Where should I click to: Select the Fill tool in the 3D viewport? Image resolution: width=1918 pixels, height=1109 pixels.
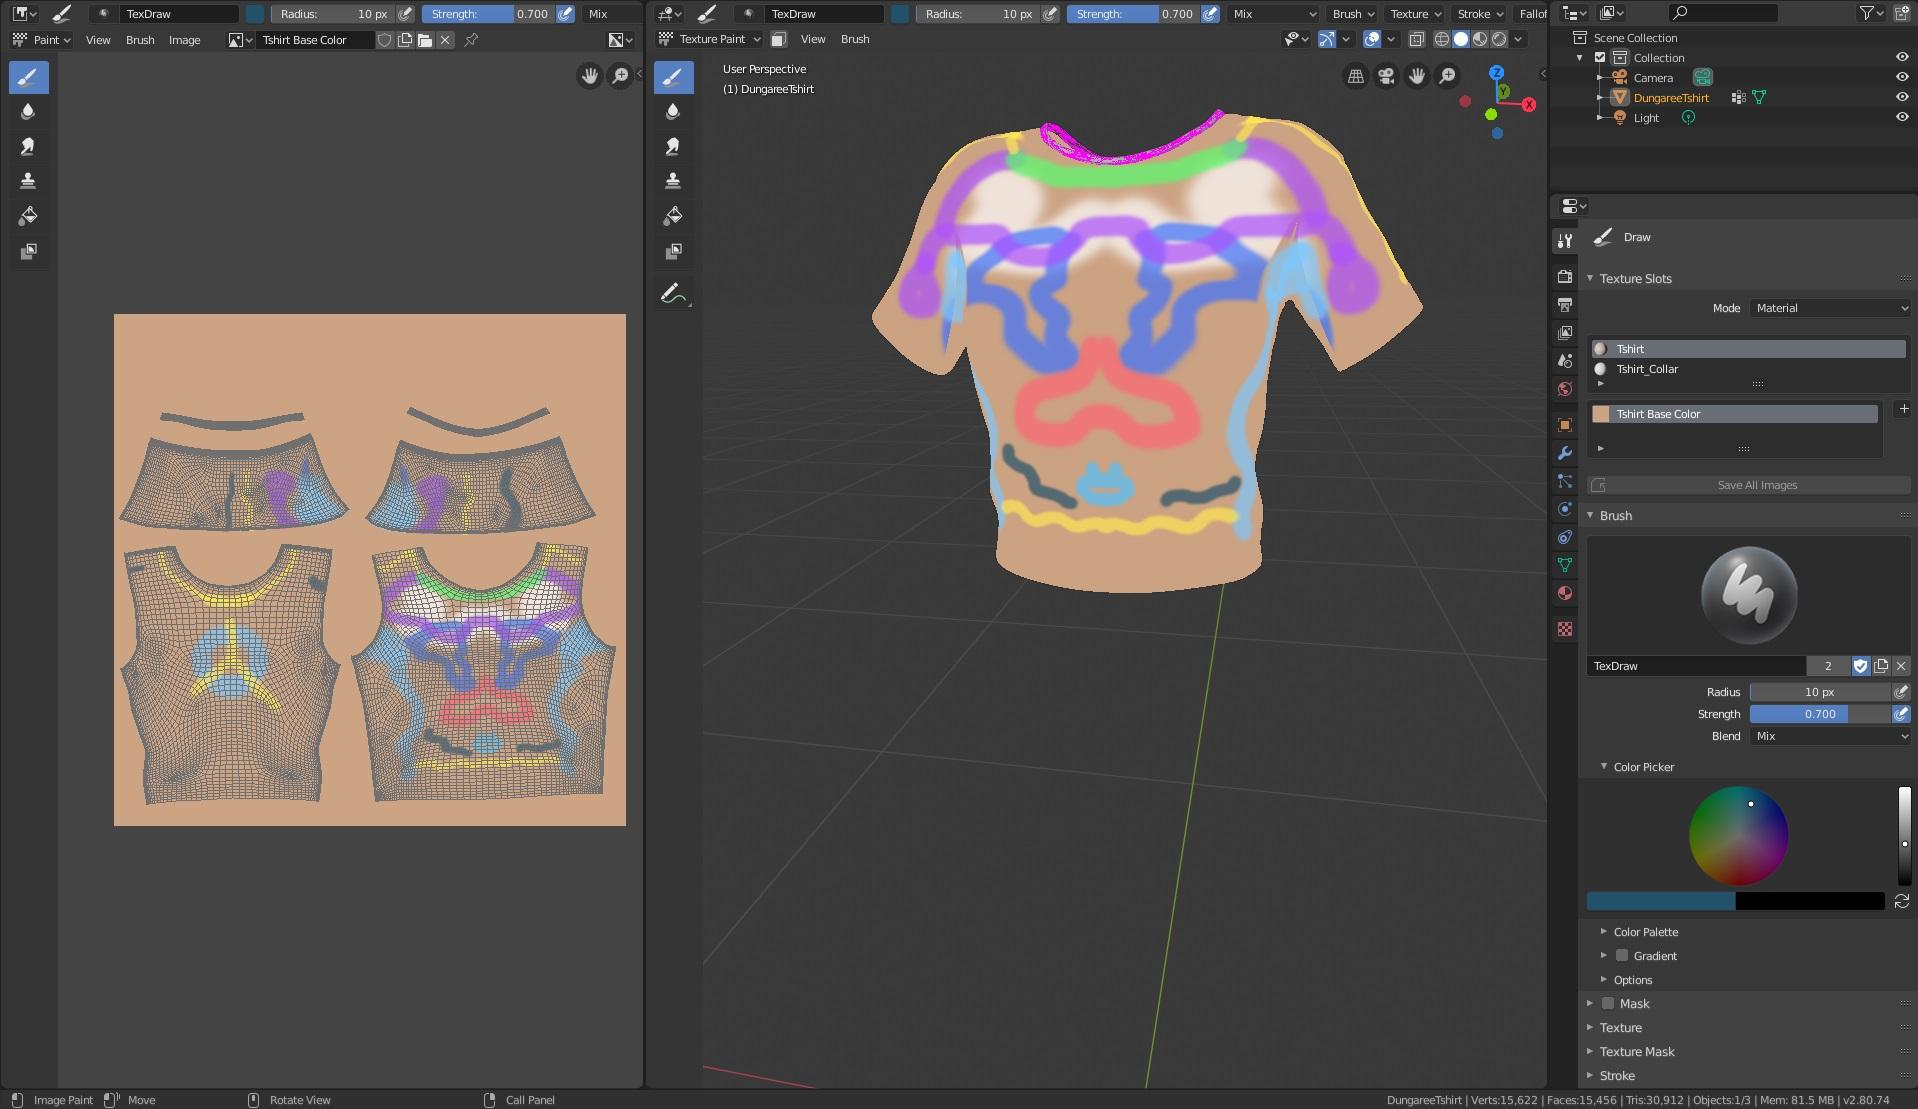673,216
